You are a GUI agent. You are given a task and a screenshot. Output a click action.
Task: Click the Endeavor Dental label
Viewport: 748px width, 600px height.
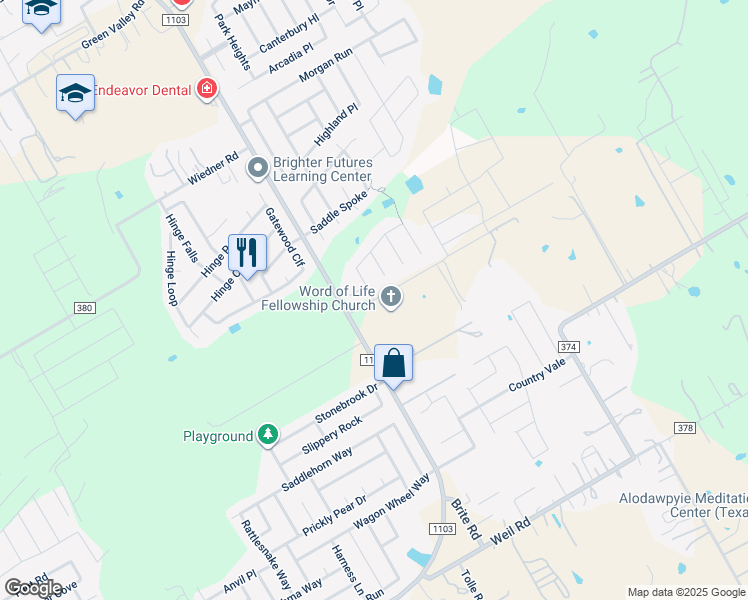[143, 90]
